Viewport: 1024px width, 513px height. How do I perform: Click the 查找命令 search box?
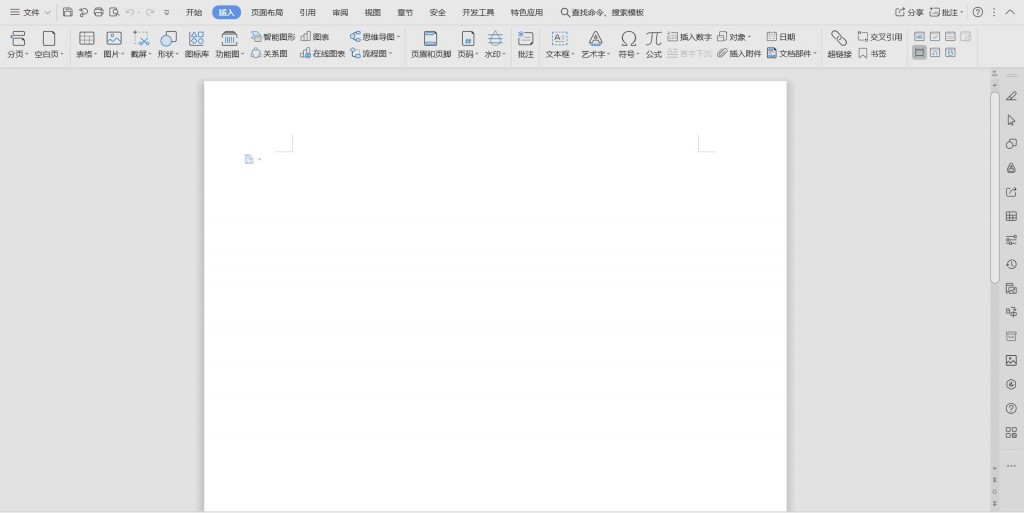(x=602, y=12)
